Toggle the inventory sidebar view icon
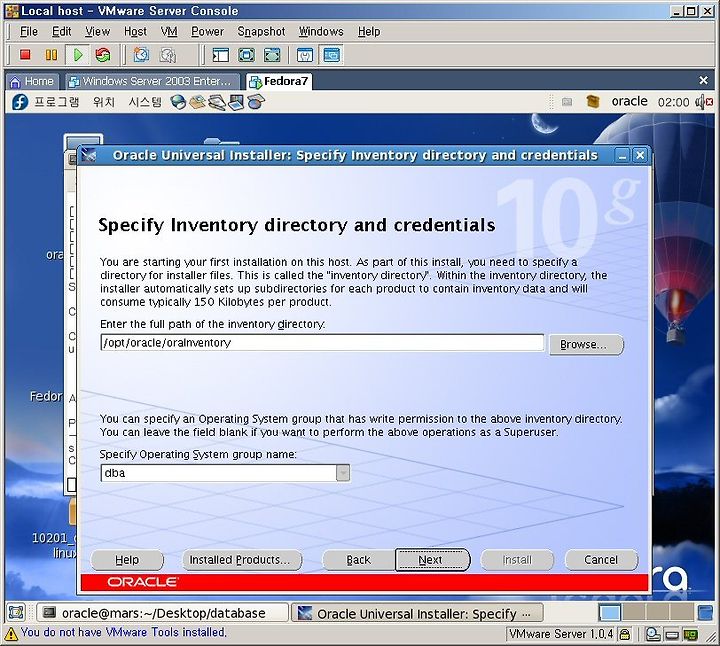This screenshot has height=646, width=720. tap(220, 55)
